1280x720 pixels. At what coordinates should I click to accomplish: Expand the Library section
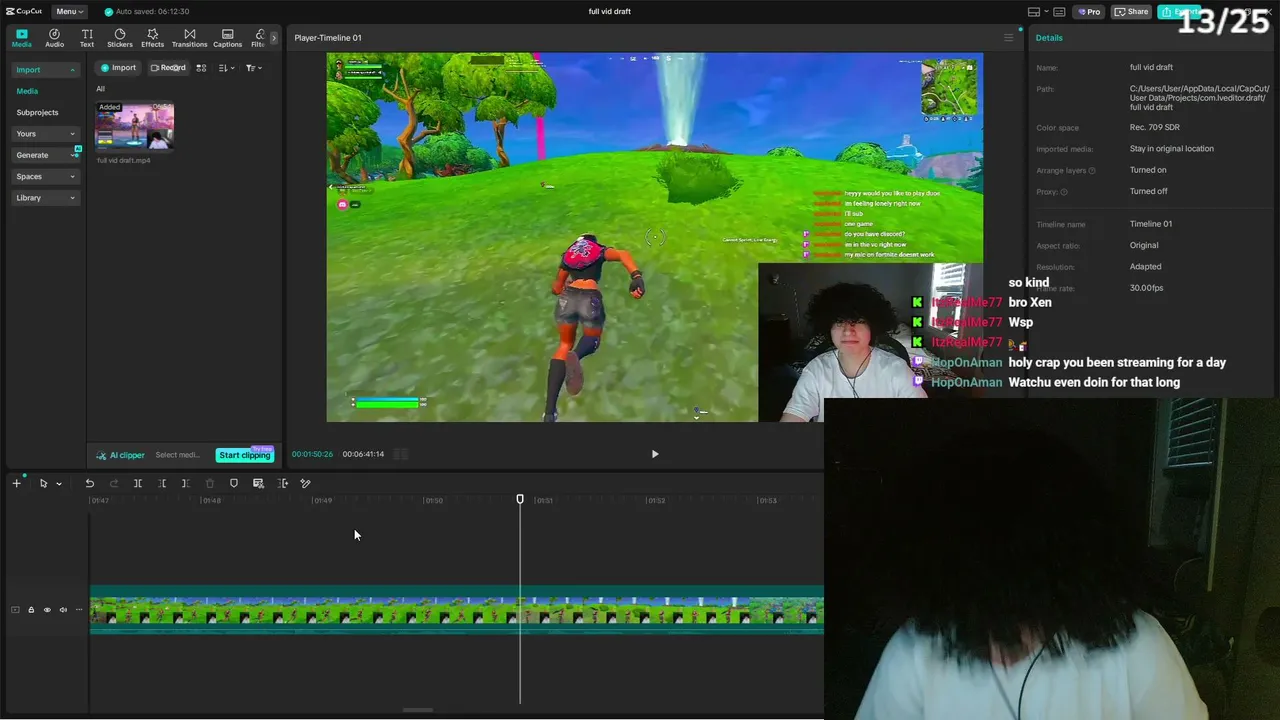point(45,198)
